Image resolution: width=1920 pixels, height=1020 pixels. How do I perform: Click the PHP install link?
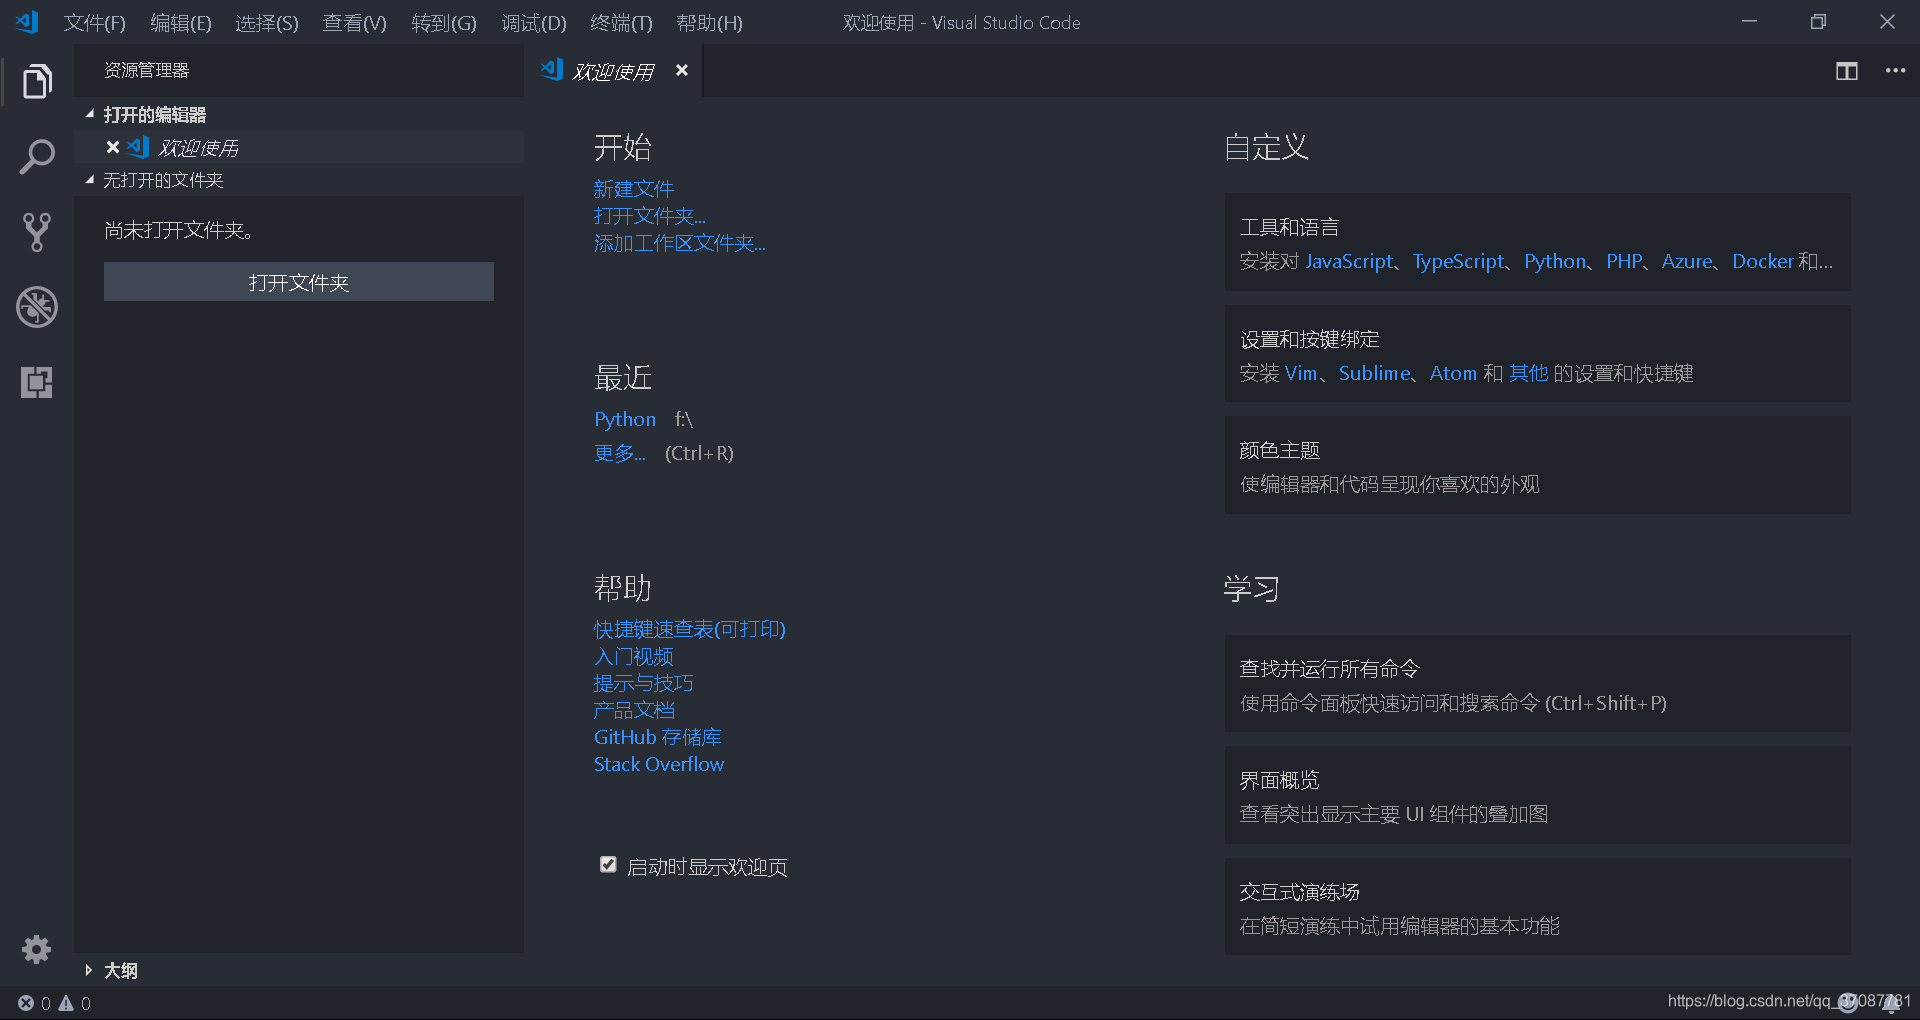pos(1624,261)
